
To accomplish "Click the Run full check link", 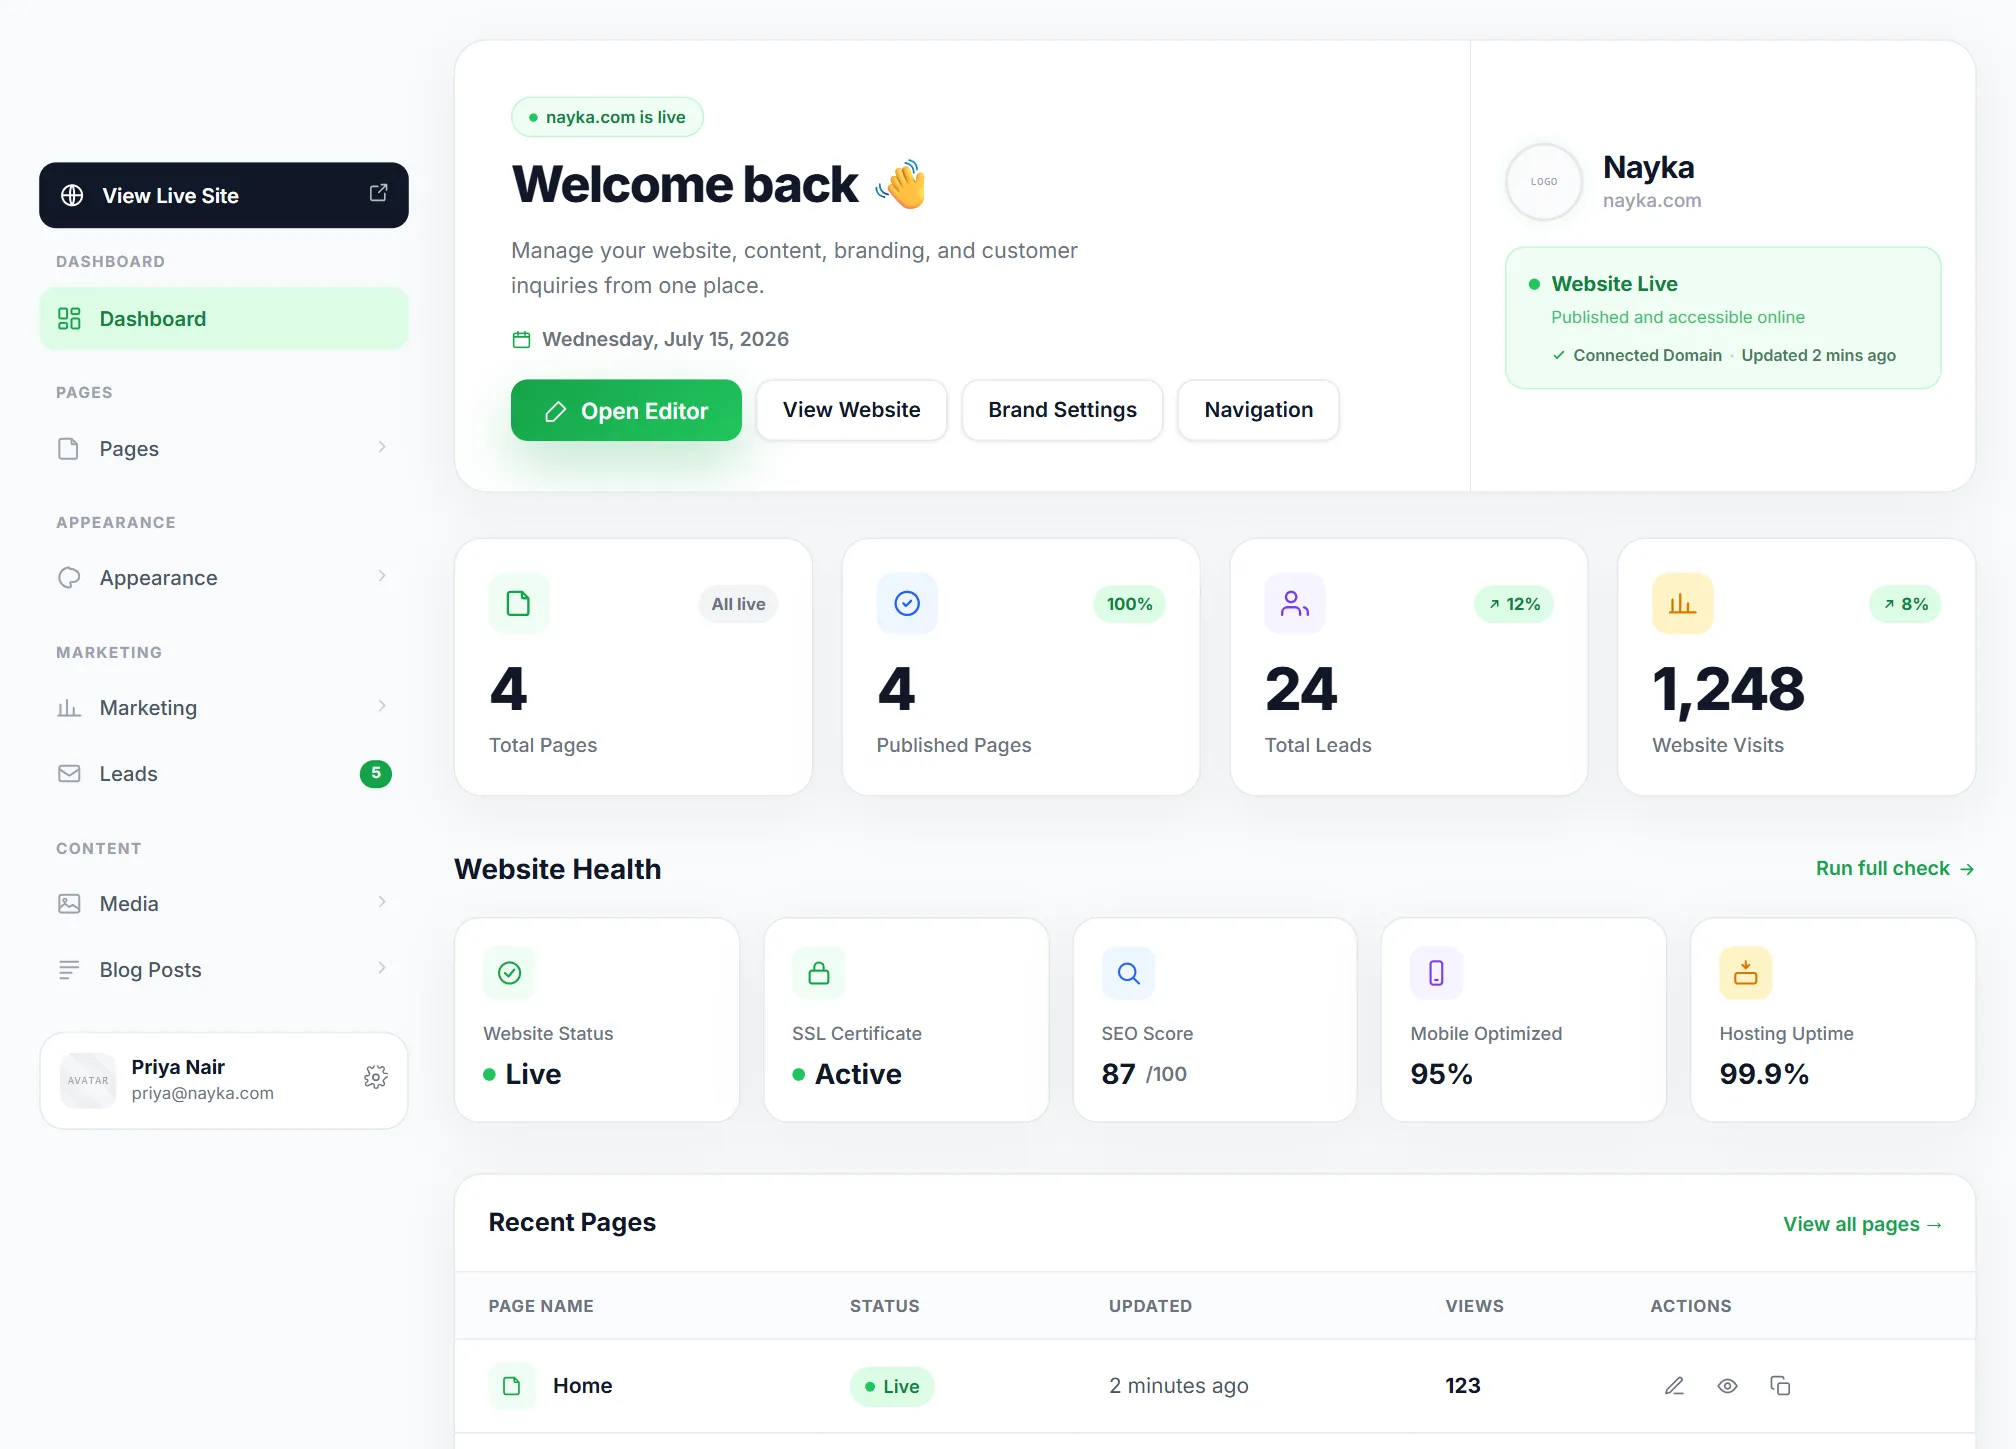I will 1895,869.
